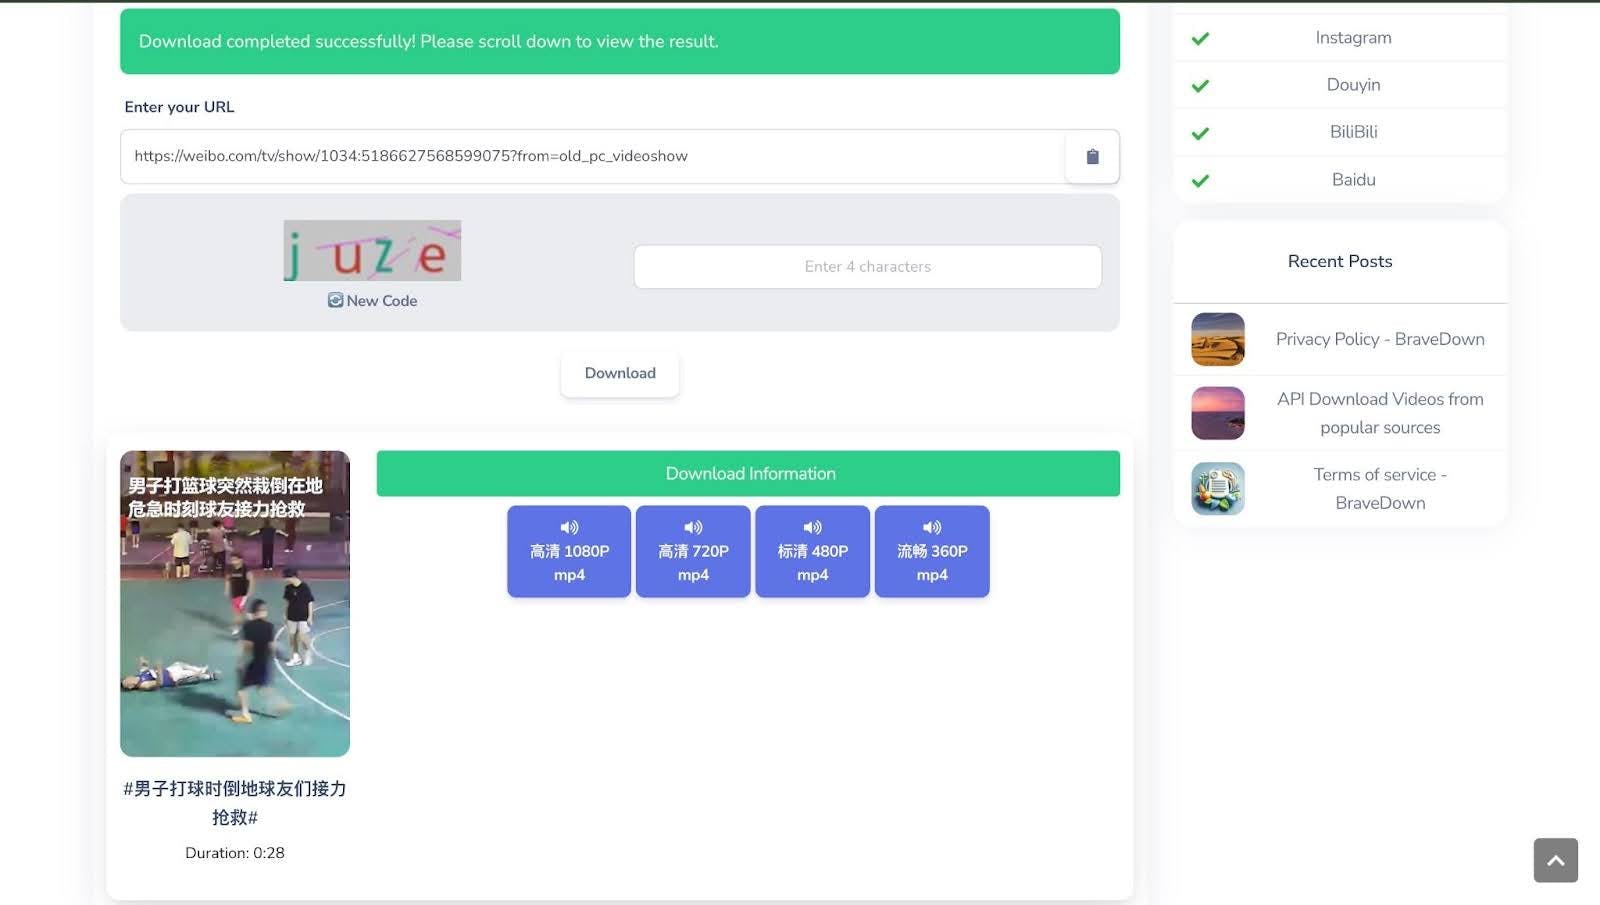Open the Privacy Policy post thumbnail
This screenshot has width=1600, height=905.
(x=1218, y=339)
